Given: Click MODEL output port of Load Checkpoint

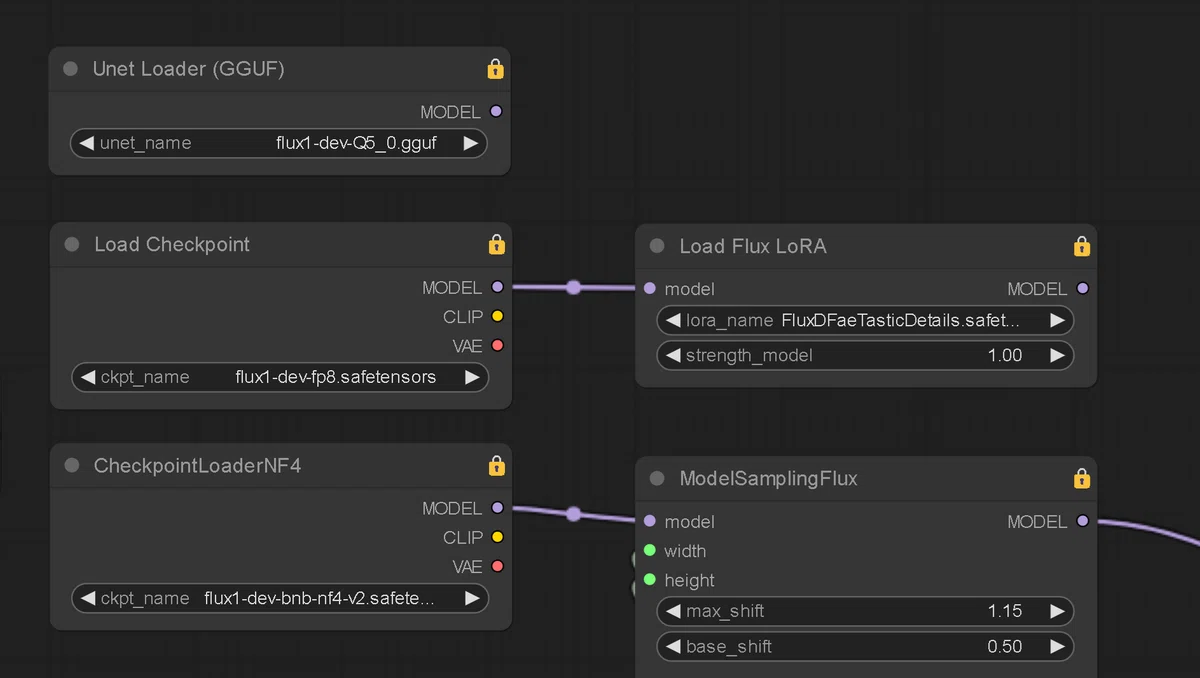Looking at the screenshot, I should pyautogui.click(x=497, y=287).
